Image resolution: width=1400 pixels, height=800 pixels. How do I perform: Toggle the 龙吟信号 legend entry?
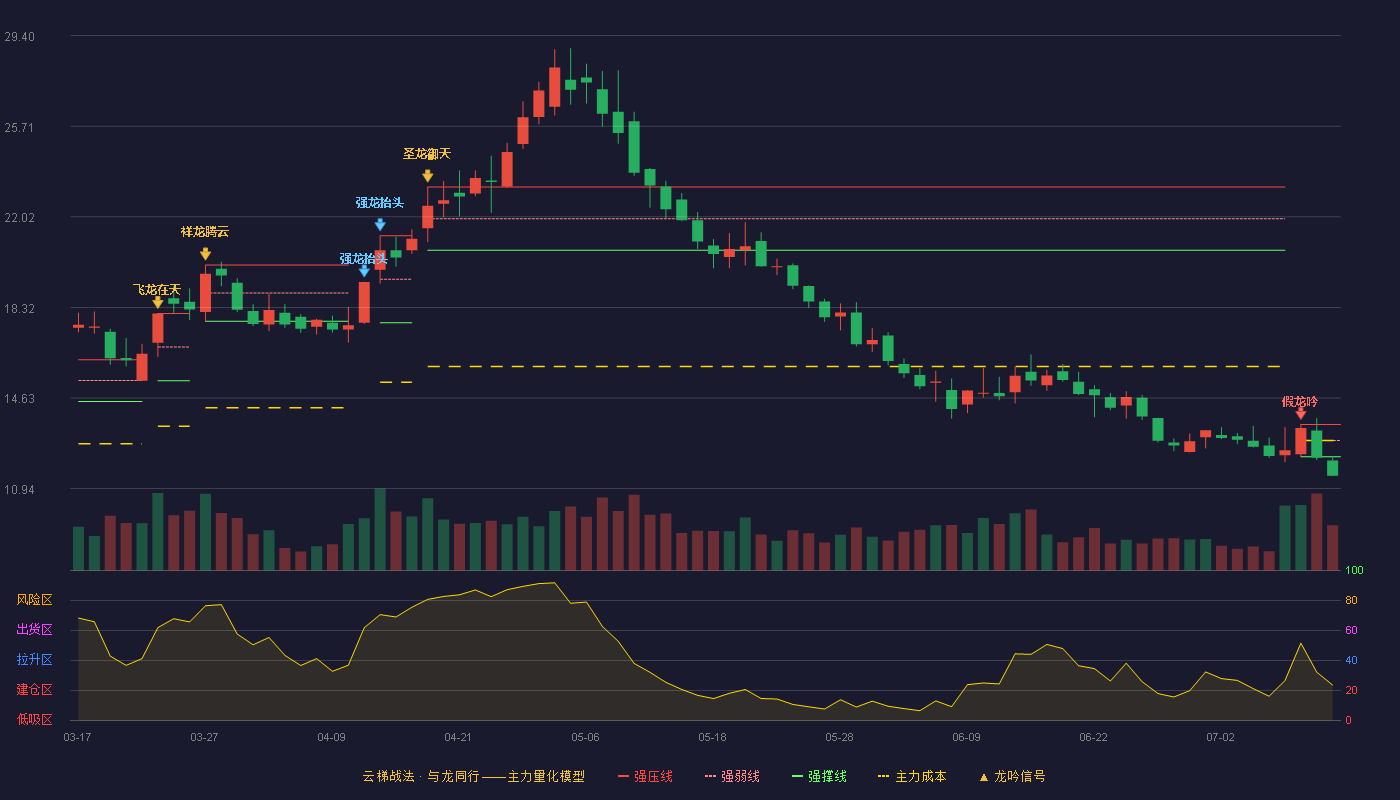tap(1012, 776)
